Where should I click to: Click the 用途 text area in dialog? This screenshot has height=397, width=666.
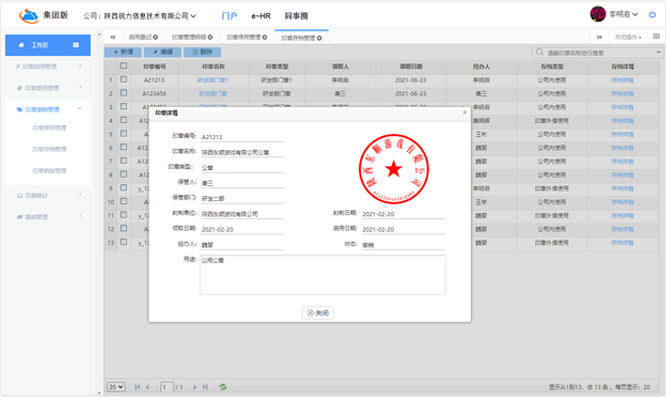click(x=323, y=275)
